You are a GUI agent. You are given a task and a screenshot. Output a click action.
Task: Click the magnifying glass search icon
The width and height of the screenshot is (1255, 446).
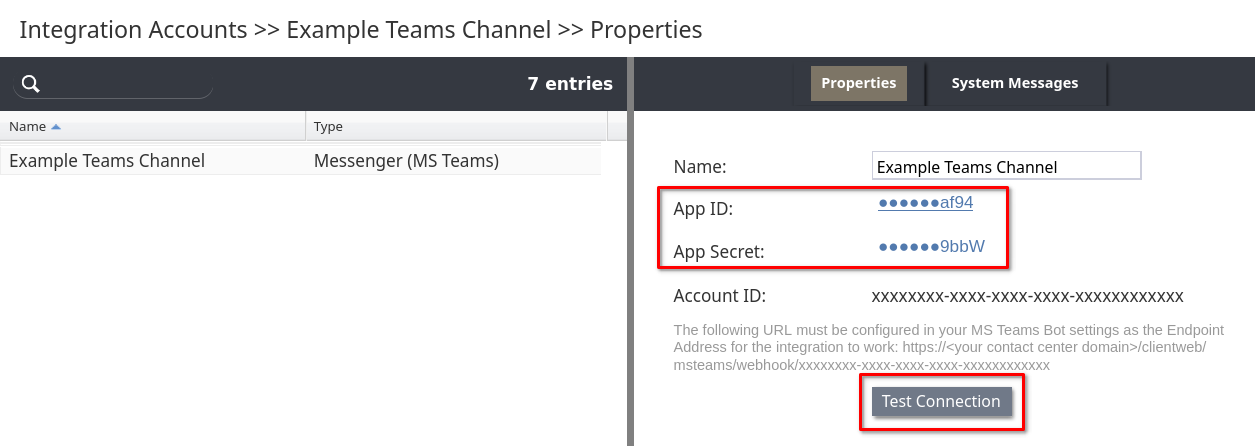pos(31,84)
